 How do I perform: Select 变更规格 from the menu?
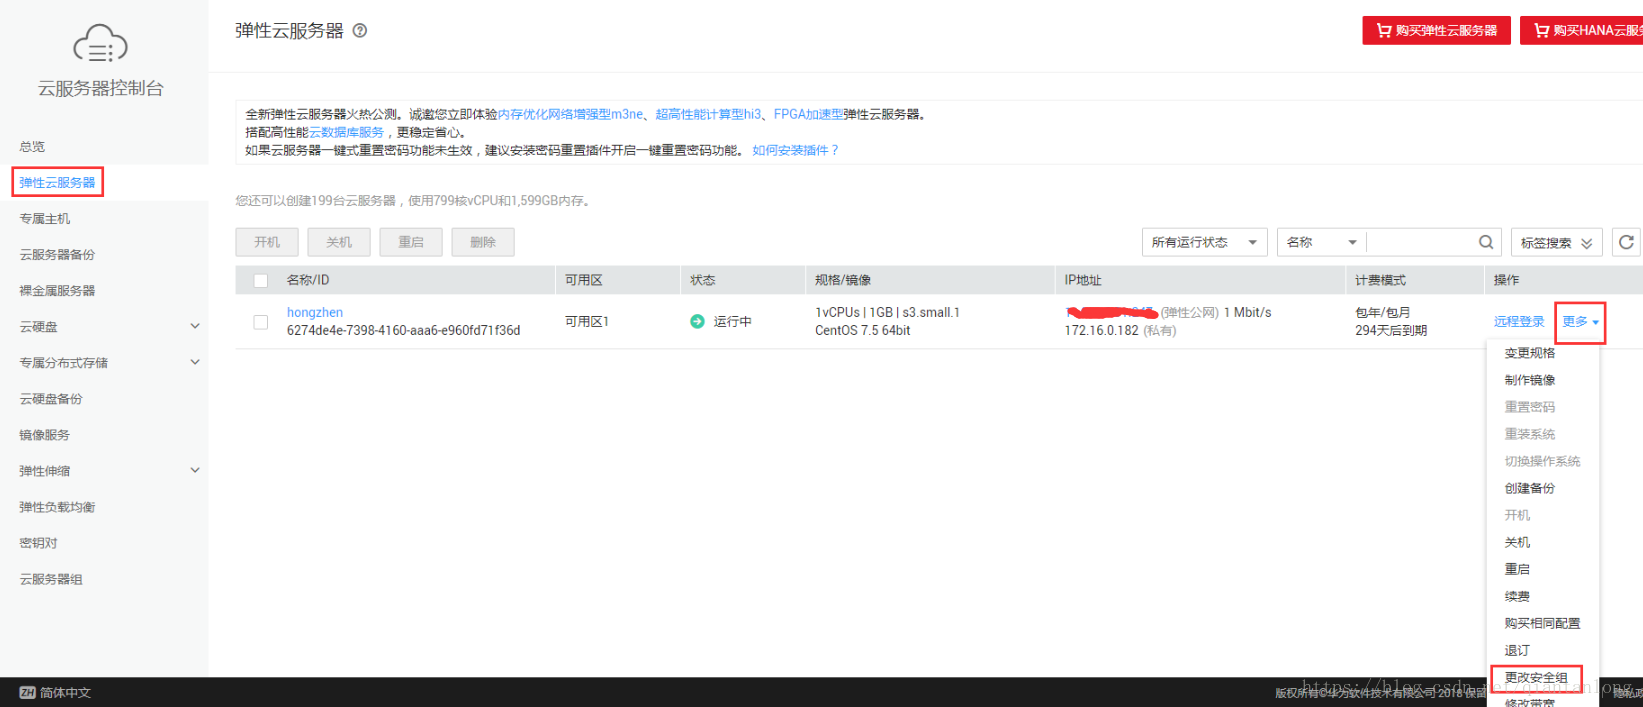click(x=1529, y=353)
